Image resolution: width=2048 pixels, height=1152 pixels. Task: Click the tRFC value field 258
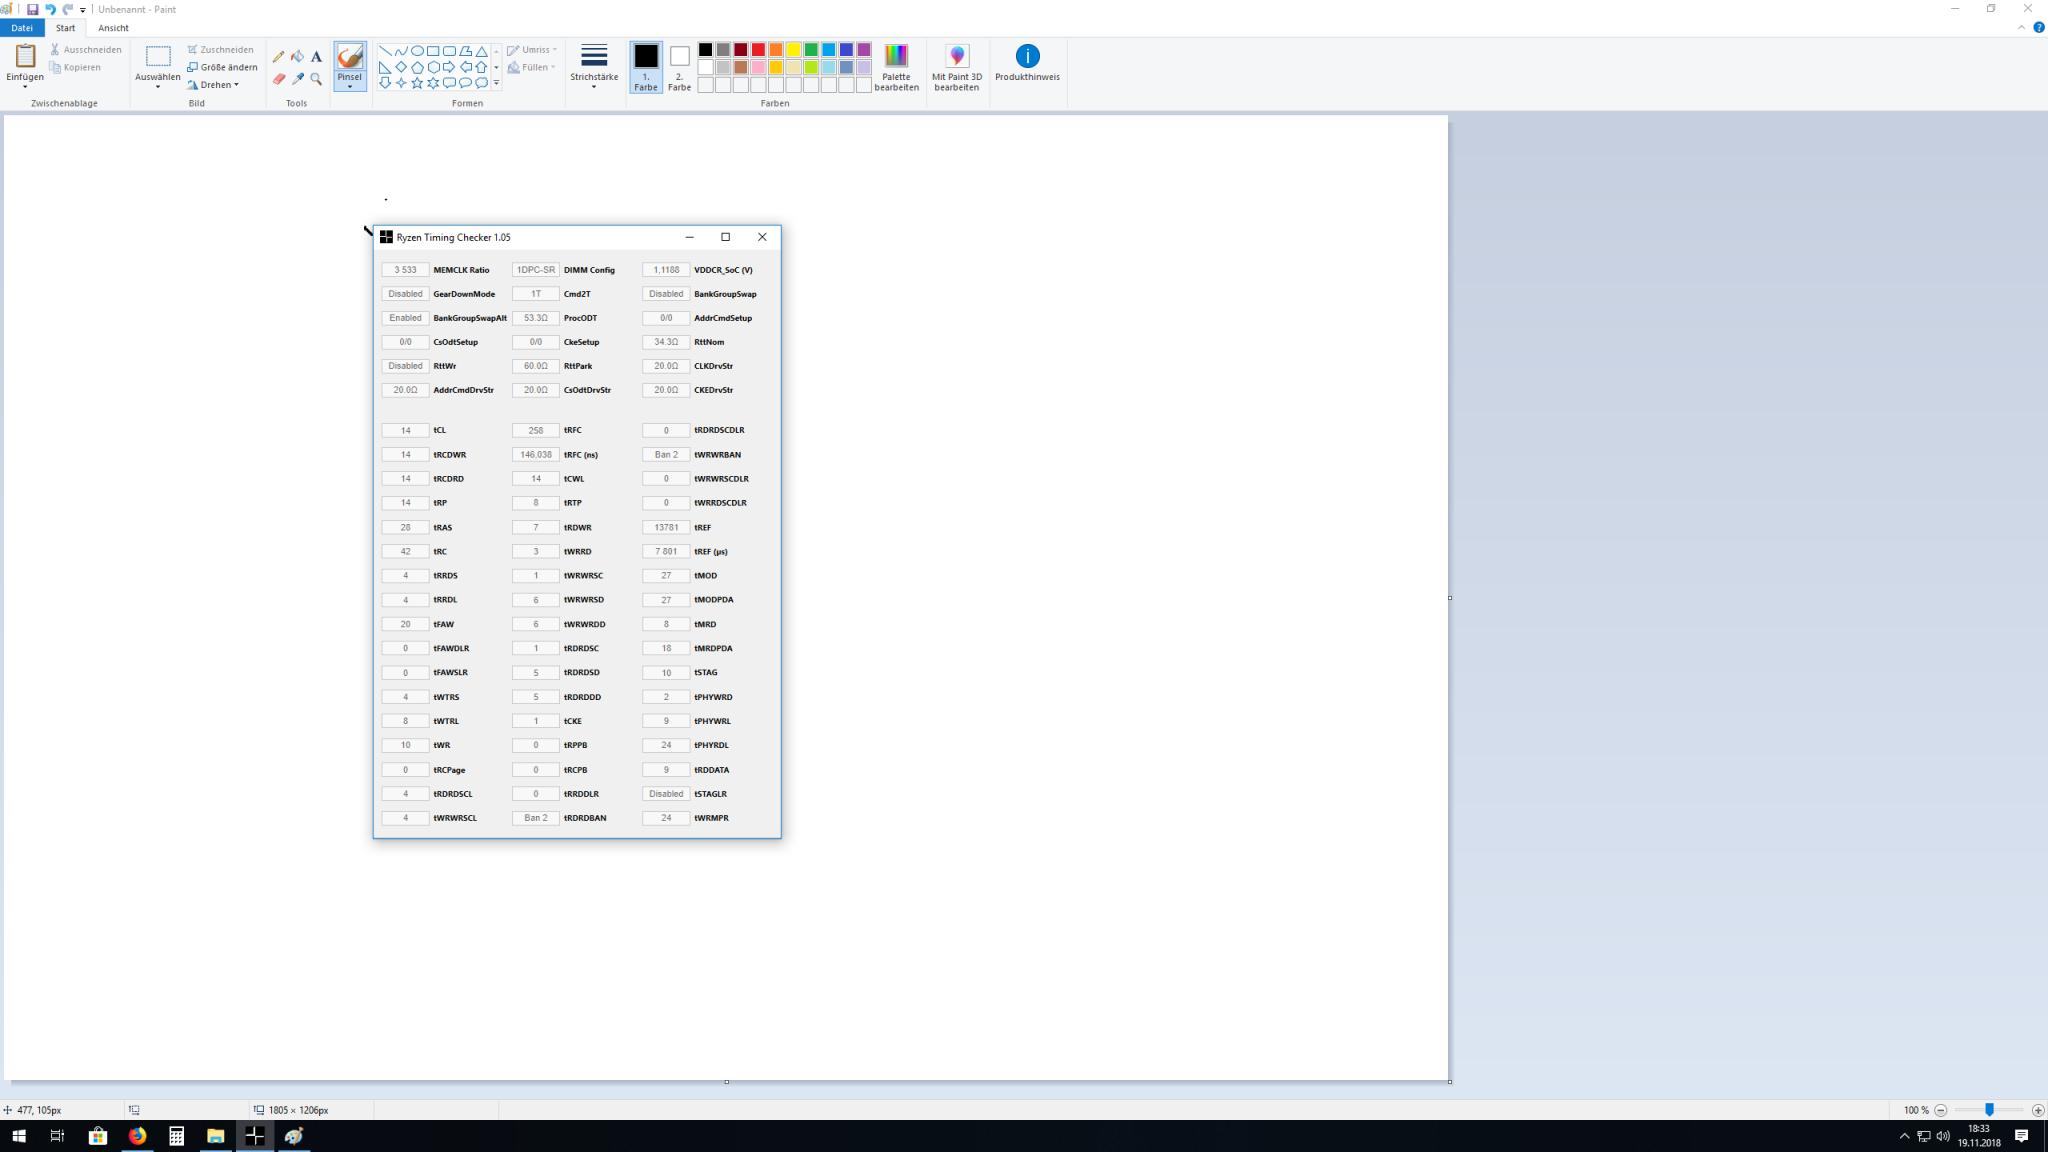click(535, 430)
